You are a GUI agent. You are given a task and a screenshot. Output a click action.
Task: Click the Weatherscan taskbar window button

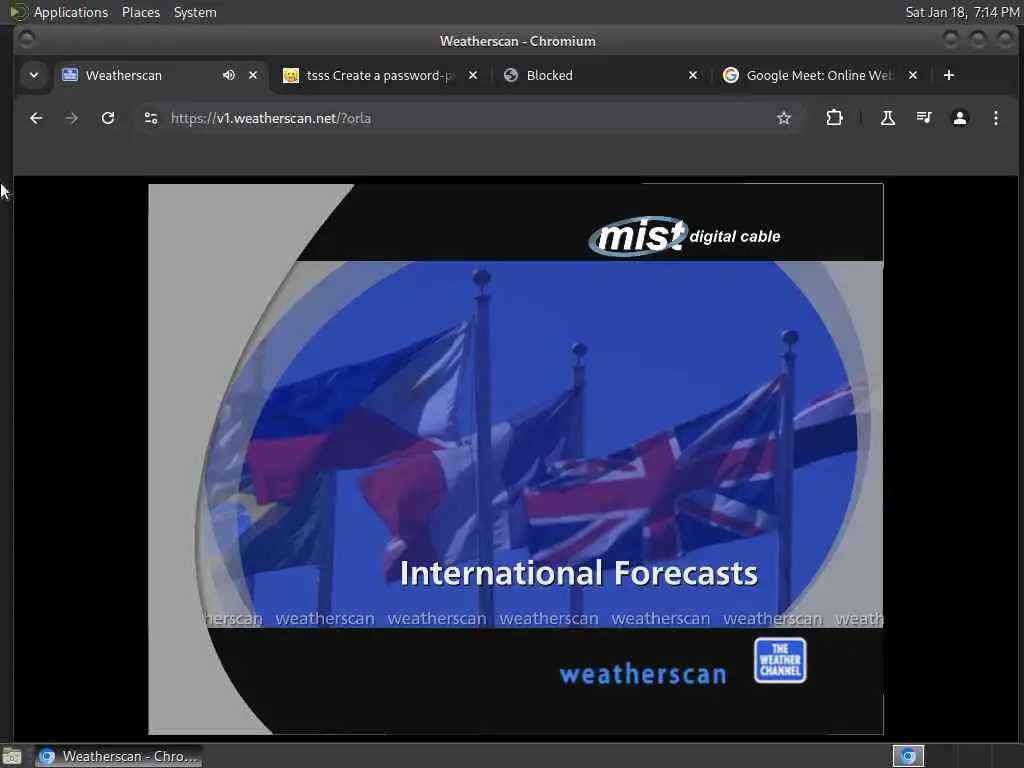[118, 756]
